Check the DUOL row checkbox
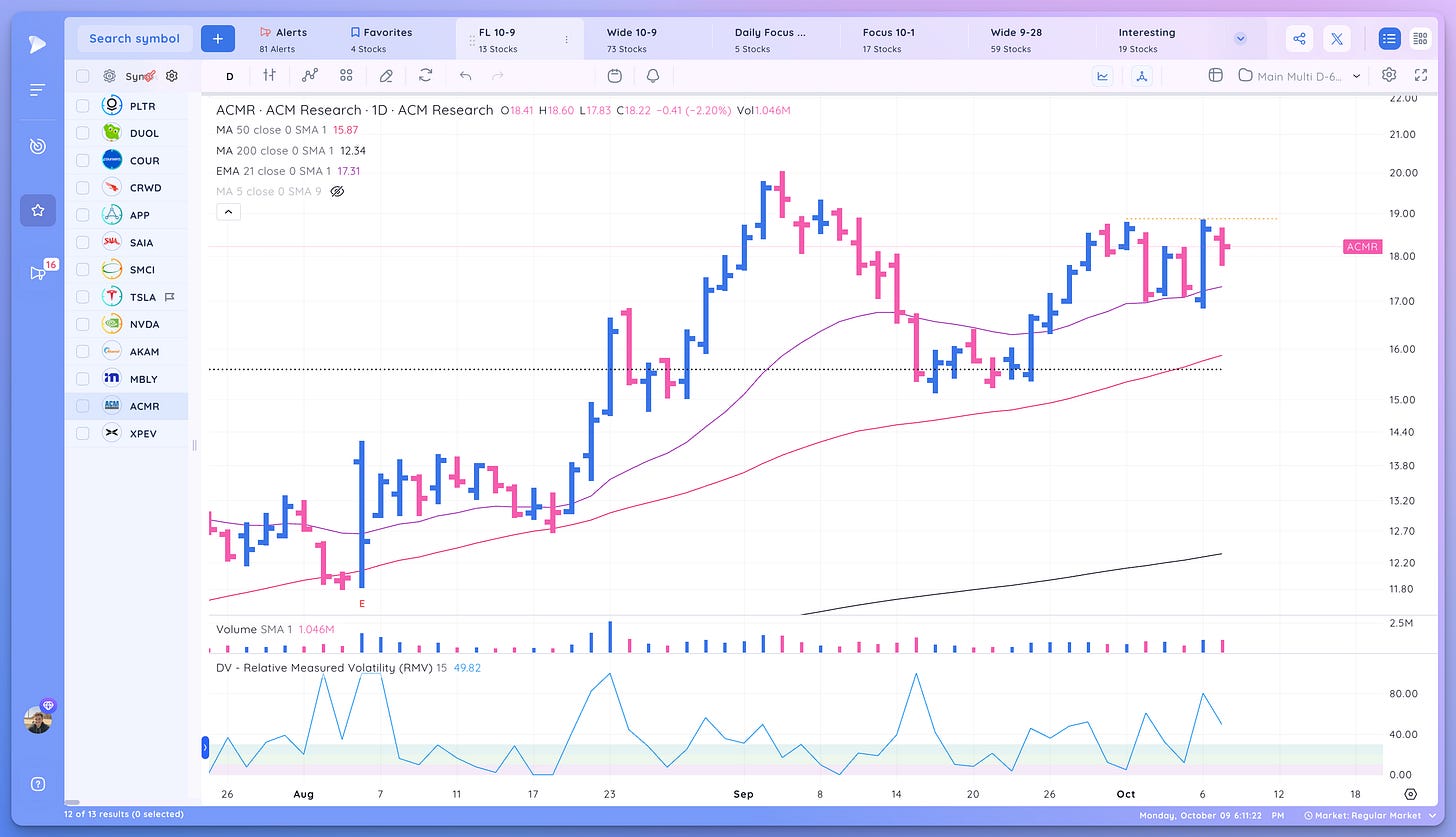Image resolution: width=1456 pixels, height=837 pixels. 83,133
